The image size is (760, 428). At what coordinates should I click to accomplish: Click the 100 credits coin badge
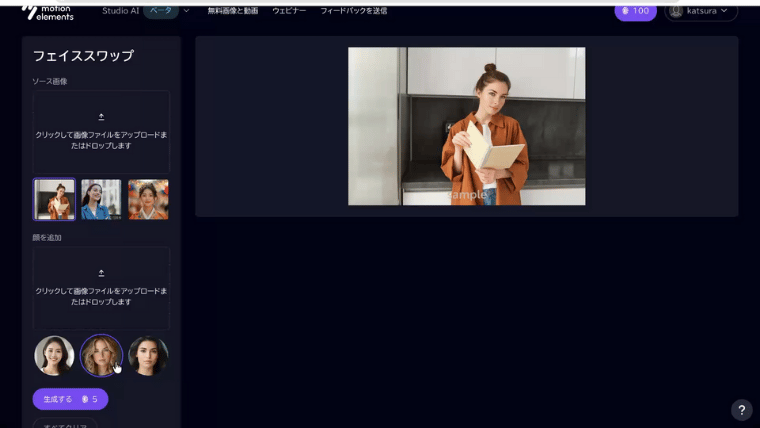tap(635, 11)
